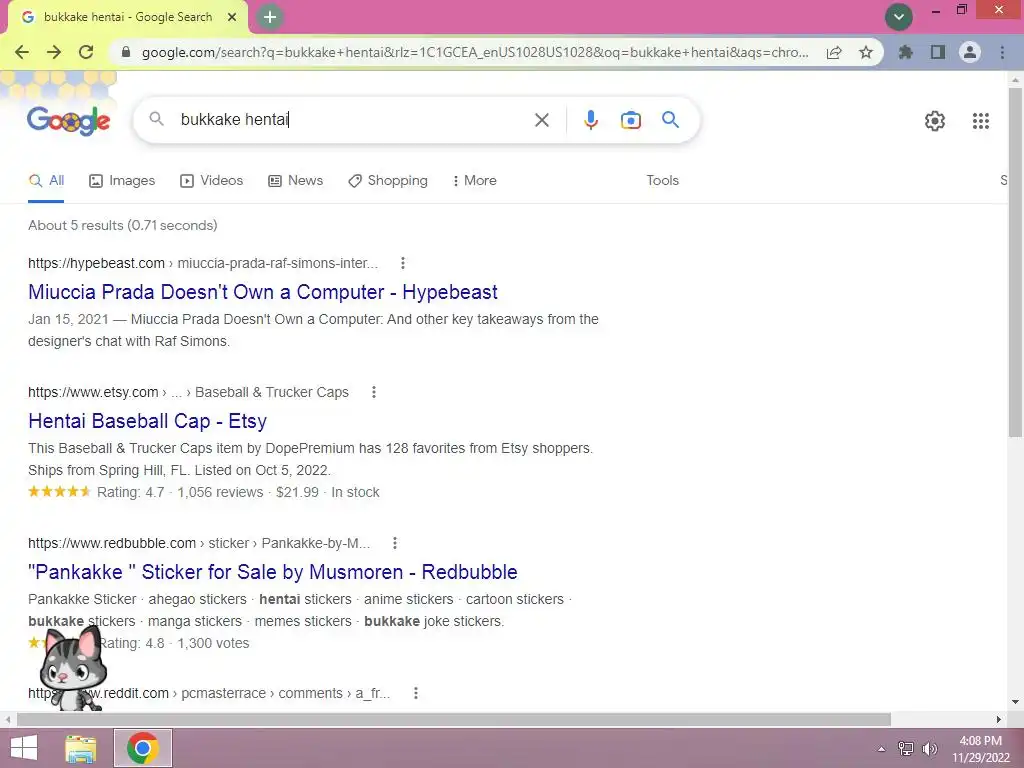
Task: Go back using the browser back arrow
Action: pyautogui.click(x=22, y=52)
